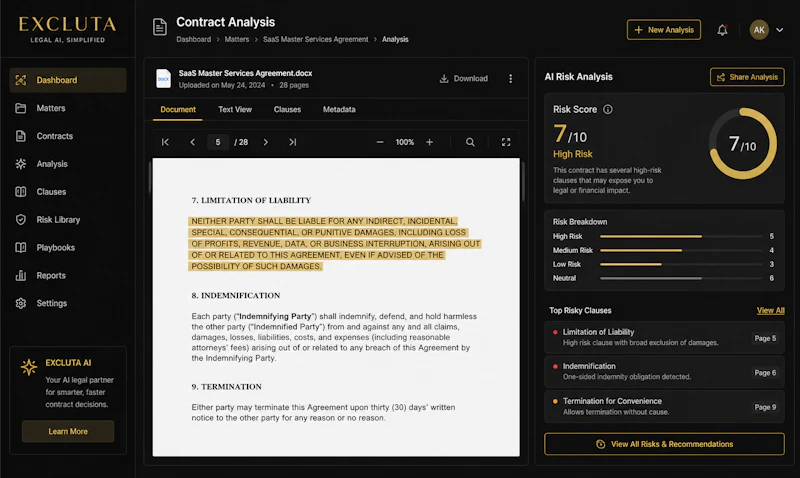Enter fullscreen document view

pyautogui.click(x=506, y=142)
